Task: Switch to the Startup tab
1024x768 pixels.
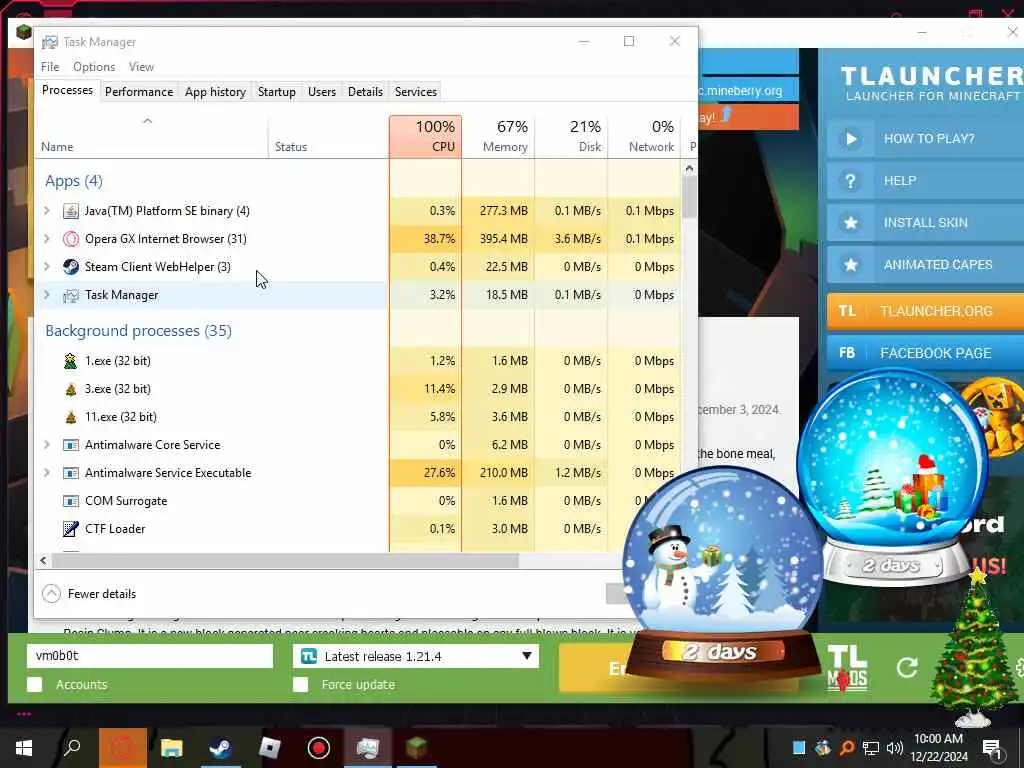Action: coord(277,92)
